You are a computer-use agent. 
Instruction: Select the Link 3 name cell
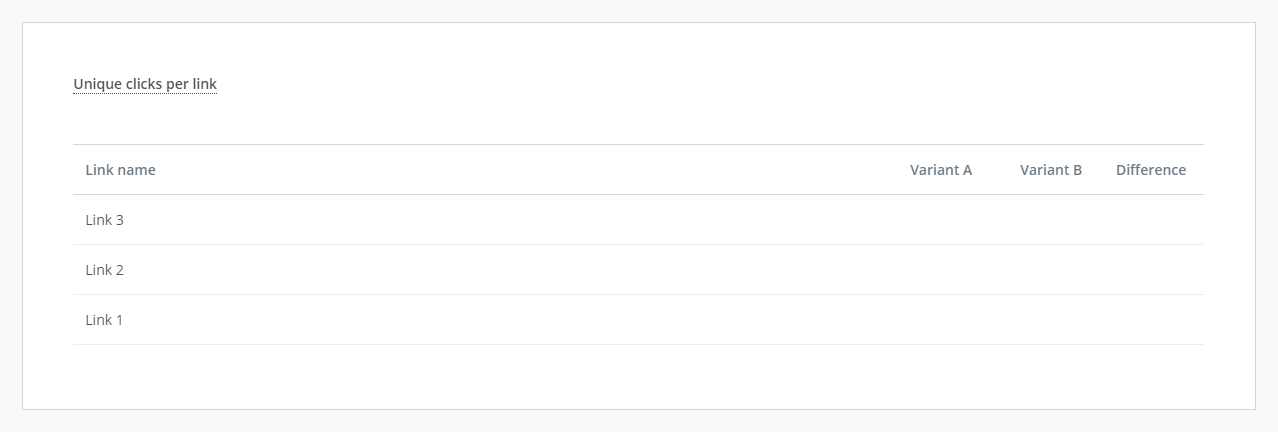[x=104, y=220]
